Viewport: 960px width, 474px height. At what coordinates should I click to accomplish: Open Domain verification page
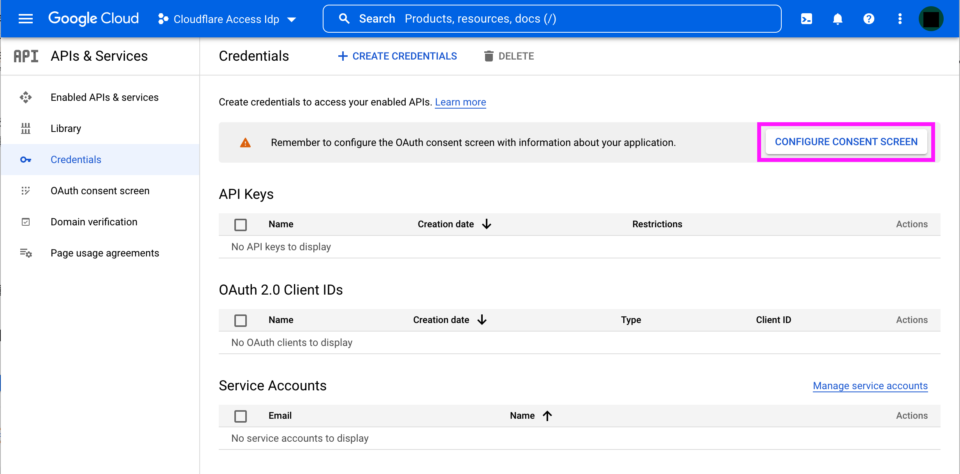(100, 222)
